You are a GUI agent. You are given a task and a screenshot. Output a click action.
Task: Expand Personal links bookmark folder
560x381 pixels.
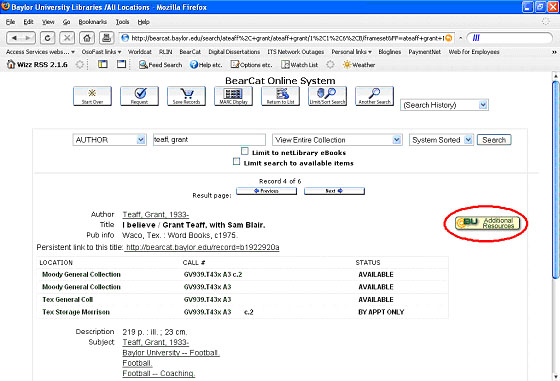click(x=351, y=52)
